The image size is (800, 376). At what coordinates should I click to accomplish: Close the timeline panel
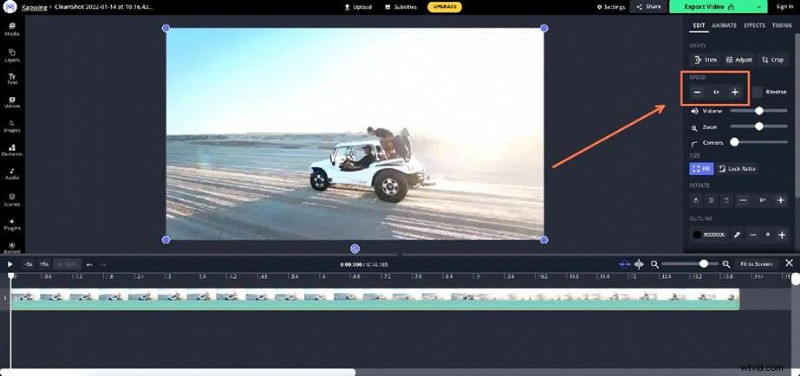[x=789, y=263]
